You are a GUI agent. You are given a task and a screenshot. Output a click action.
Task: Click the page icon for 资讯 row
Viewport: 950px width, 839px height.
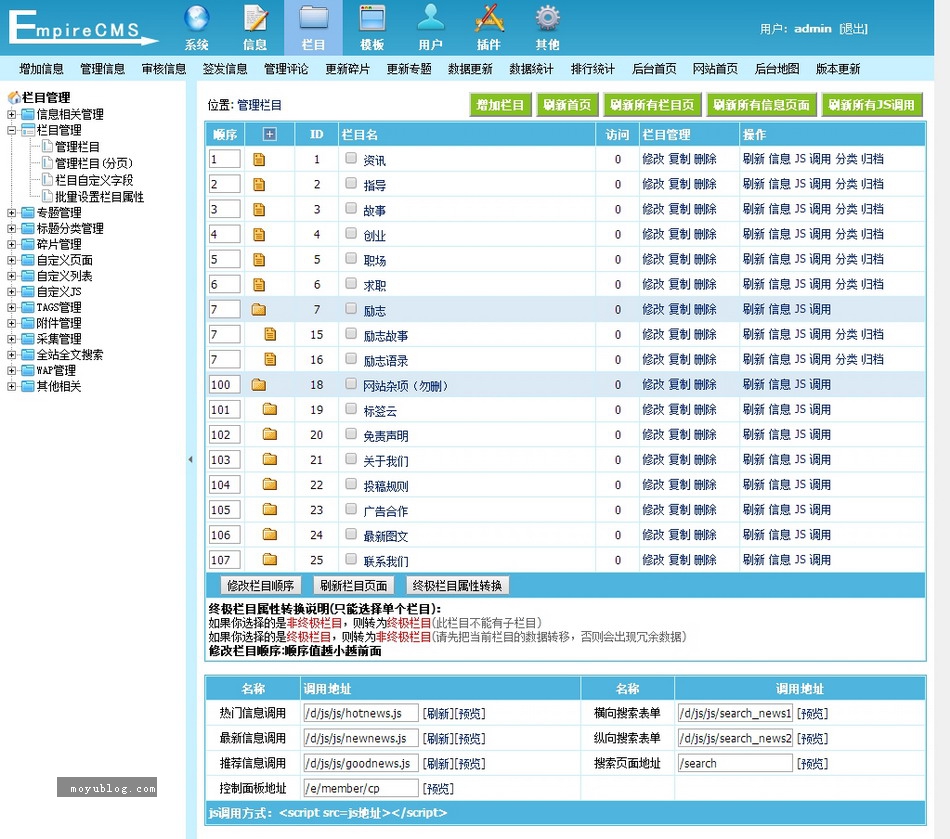[x=259, y=159]
